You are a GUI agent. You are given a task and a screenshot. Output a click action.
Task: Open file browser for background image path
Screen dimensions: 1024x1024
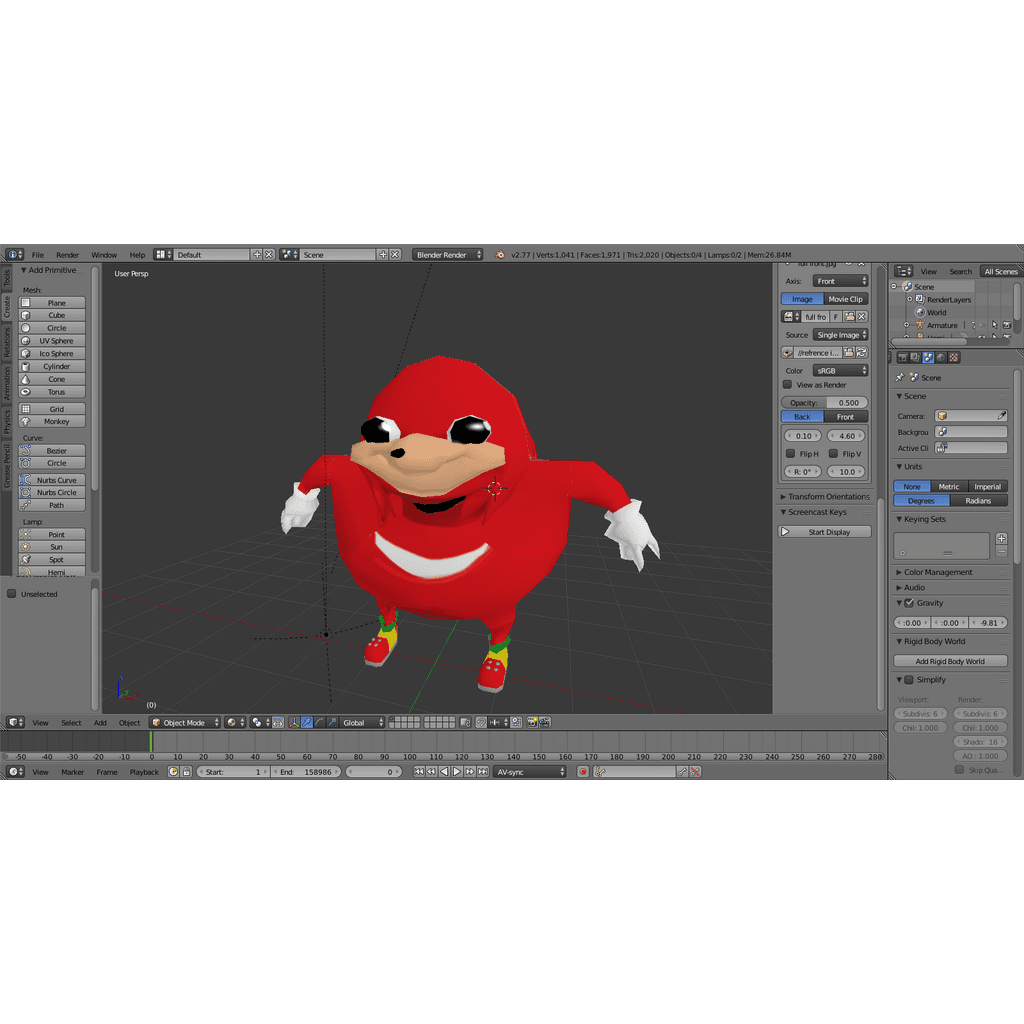point(848,353)
